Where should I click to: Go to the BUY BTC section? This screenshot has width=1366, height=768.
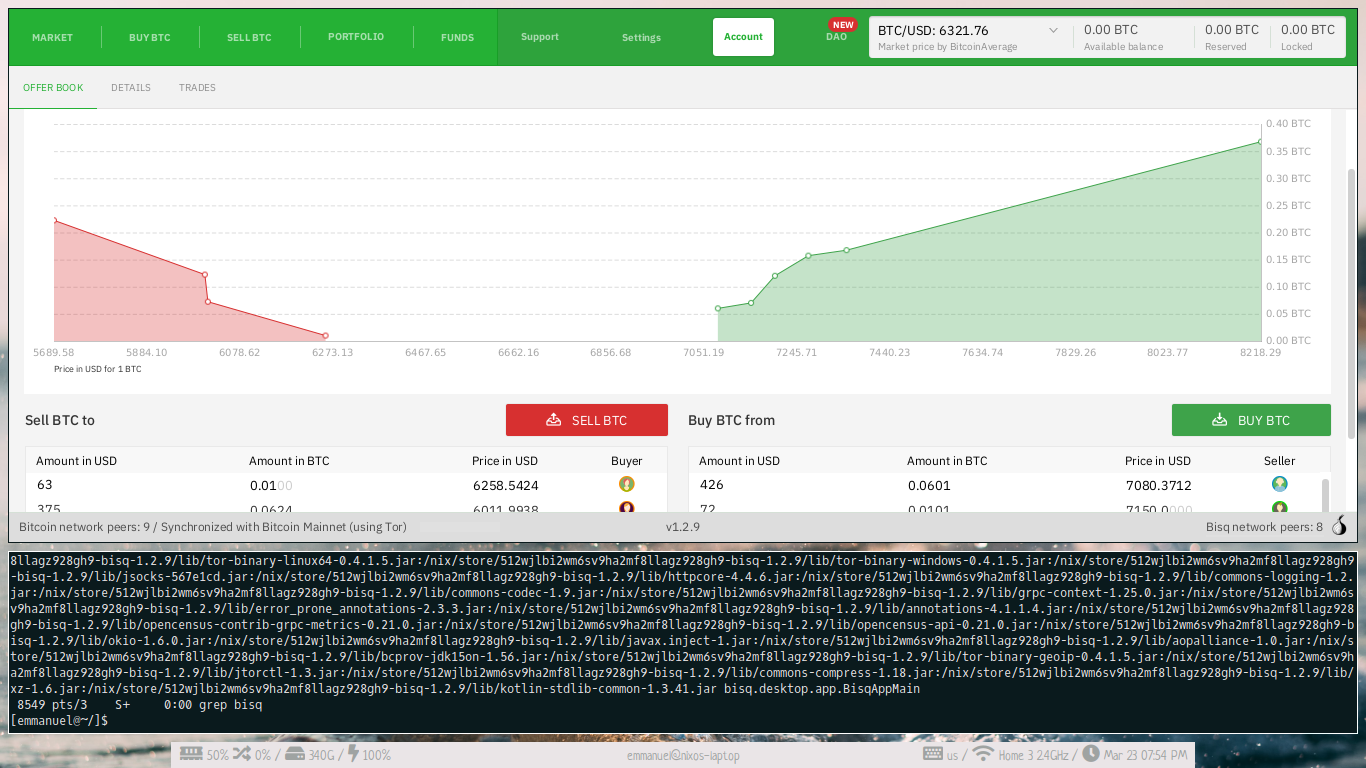pyautogui.click(x=150, y=37)
